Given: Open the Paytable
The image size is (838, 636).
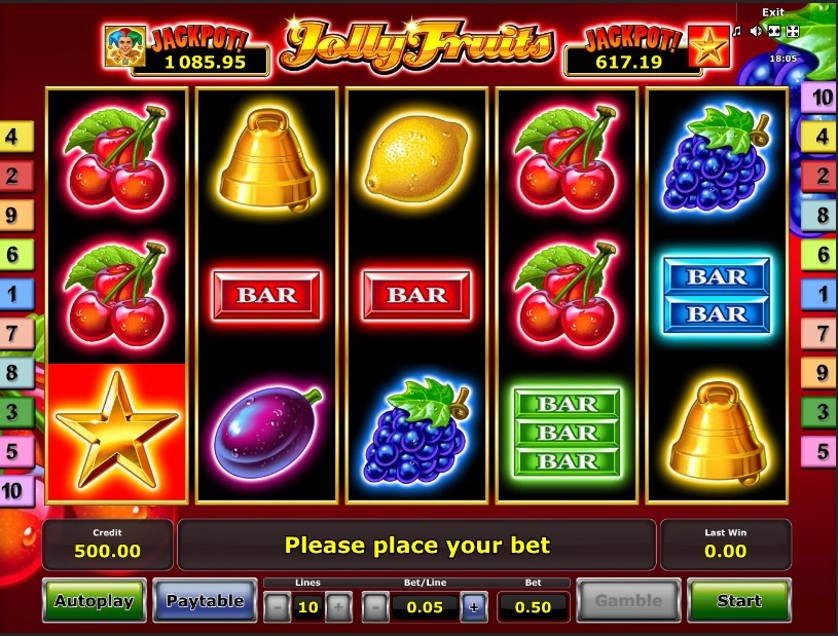Looking at the screenshot, I should click(205, 600).
